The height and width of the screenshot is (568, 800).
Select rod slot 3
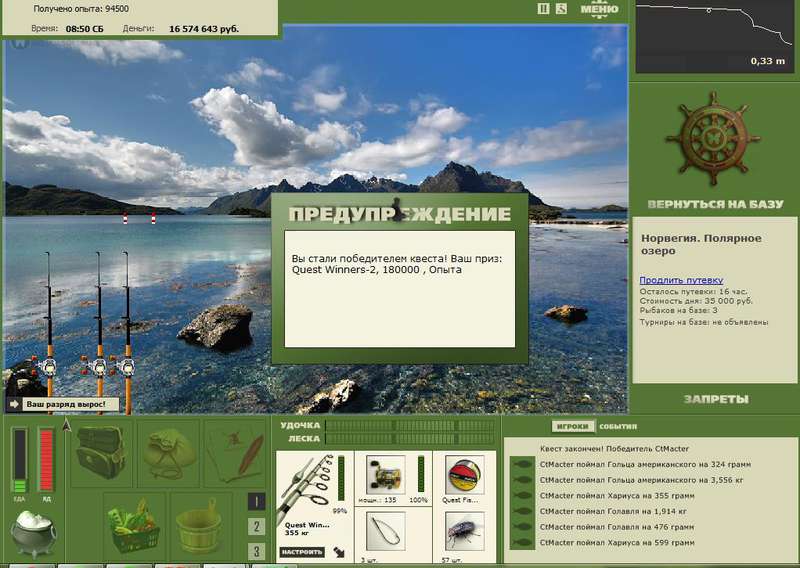pyautogui.click(x=256, y=551)
